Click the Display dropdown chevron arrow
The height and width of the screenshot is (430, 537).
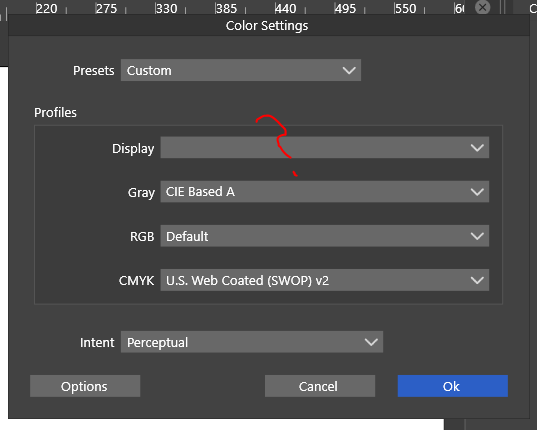tap(477, 148)
